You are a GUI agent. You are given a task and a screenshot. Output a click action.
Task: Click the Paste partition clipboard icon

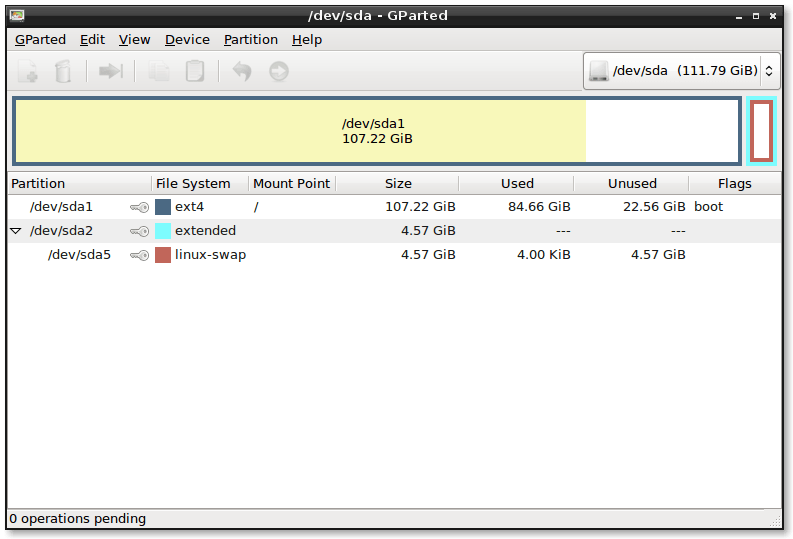(195, 71)
